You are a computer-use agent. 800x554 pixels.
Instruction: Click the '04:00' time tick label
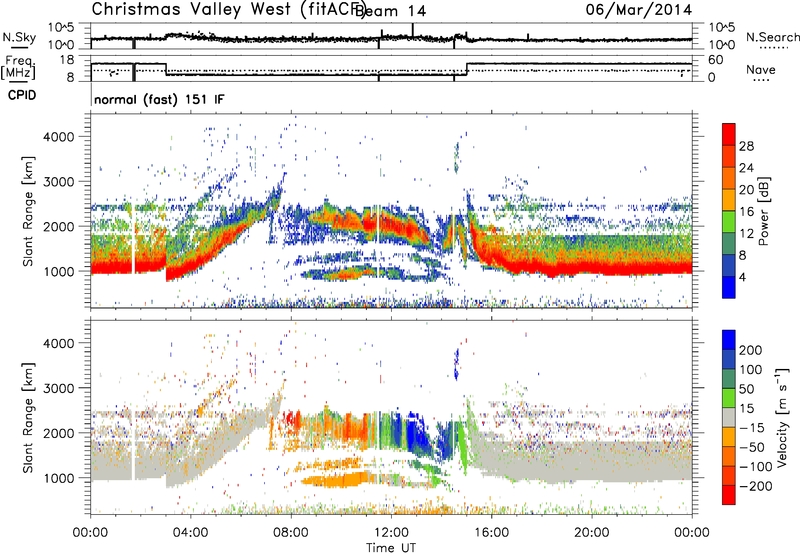(x=191, y=533)
